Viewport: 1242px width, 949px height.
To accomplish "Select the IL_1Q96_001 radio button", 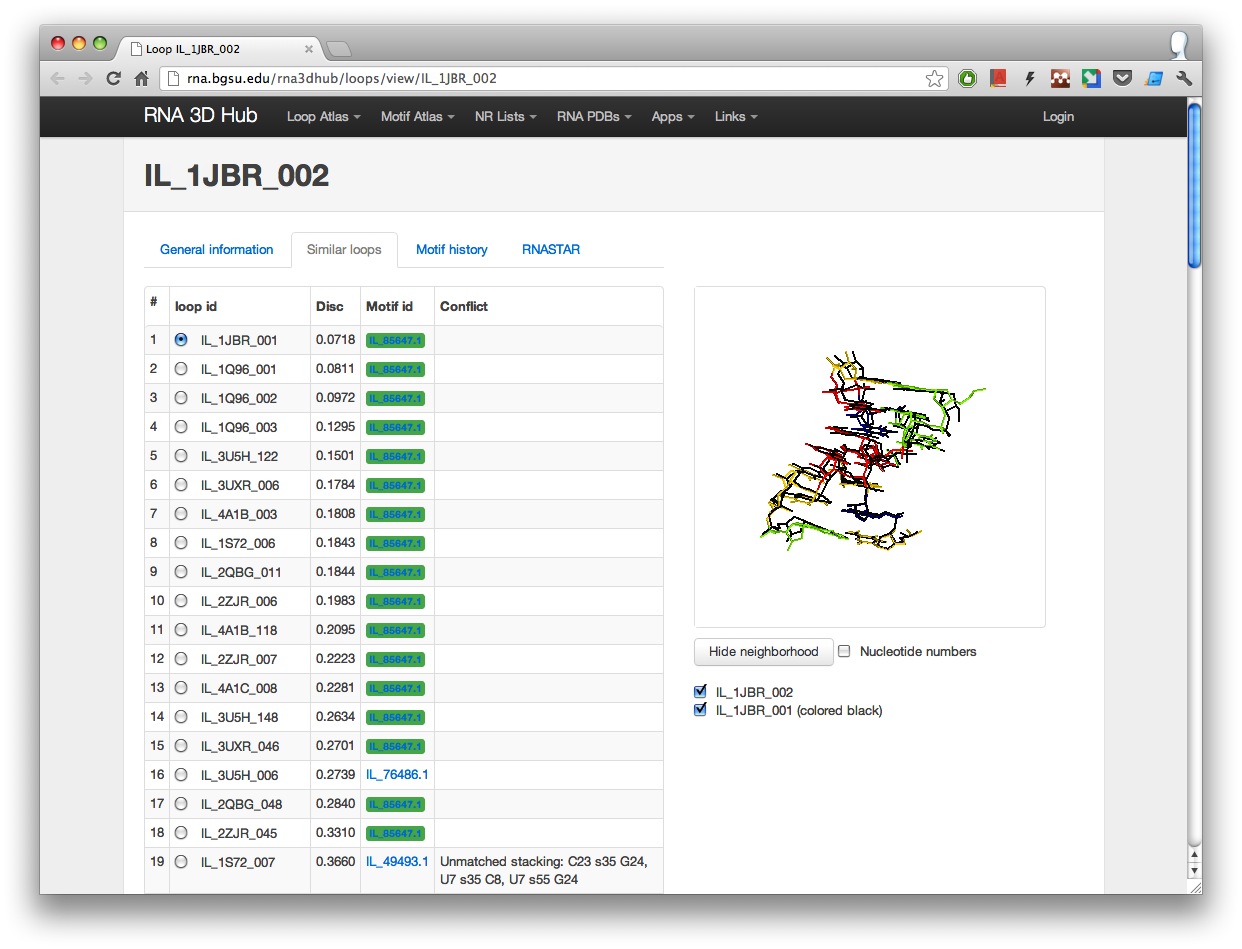I will coord(181,369).
